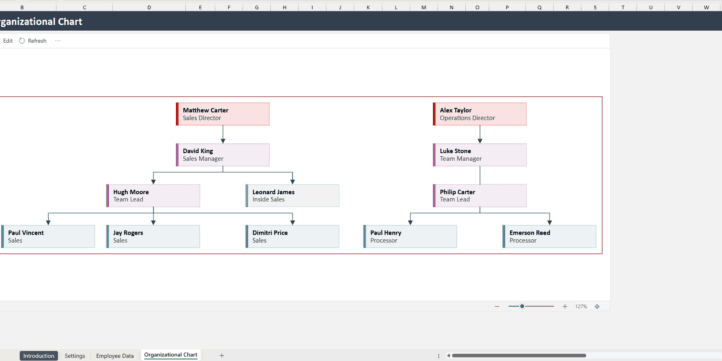Image resolution: width=722 pixels, height=361 pixels.
Task: Click the zoom out minus icon
Action: pyautogui.click(x=497, y=307)
